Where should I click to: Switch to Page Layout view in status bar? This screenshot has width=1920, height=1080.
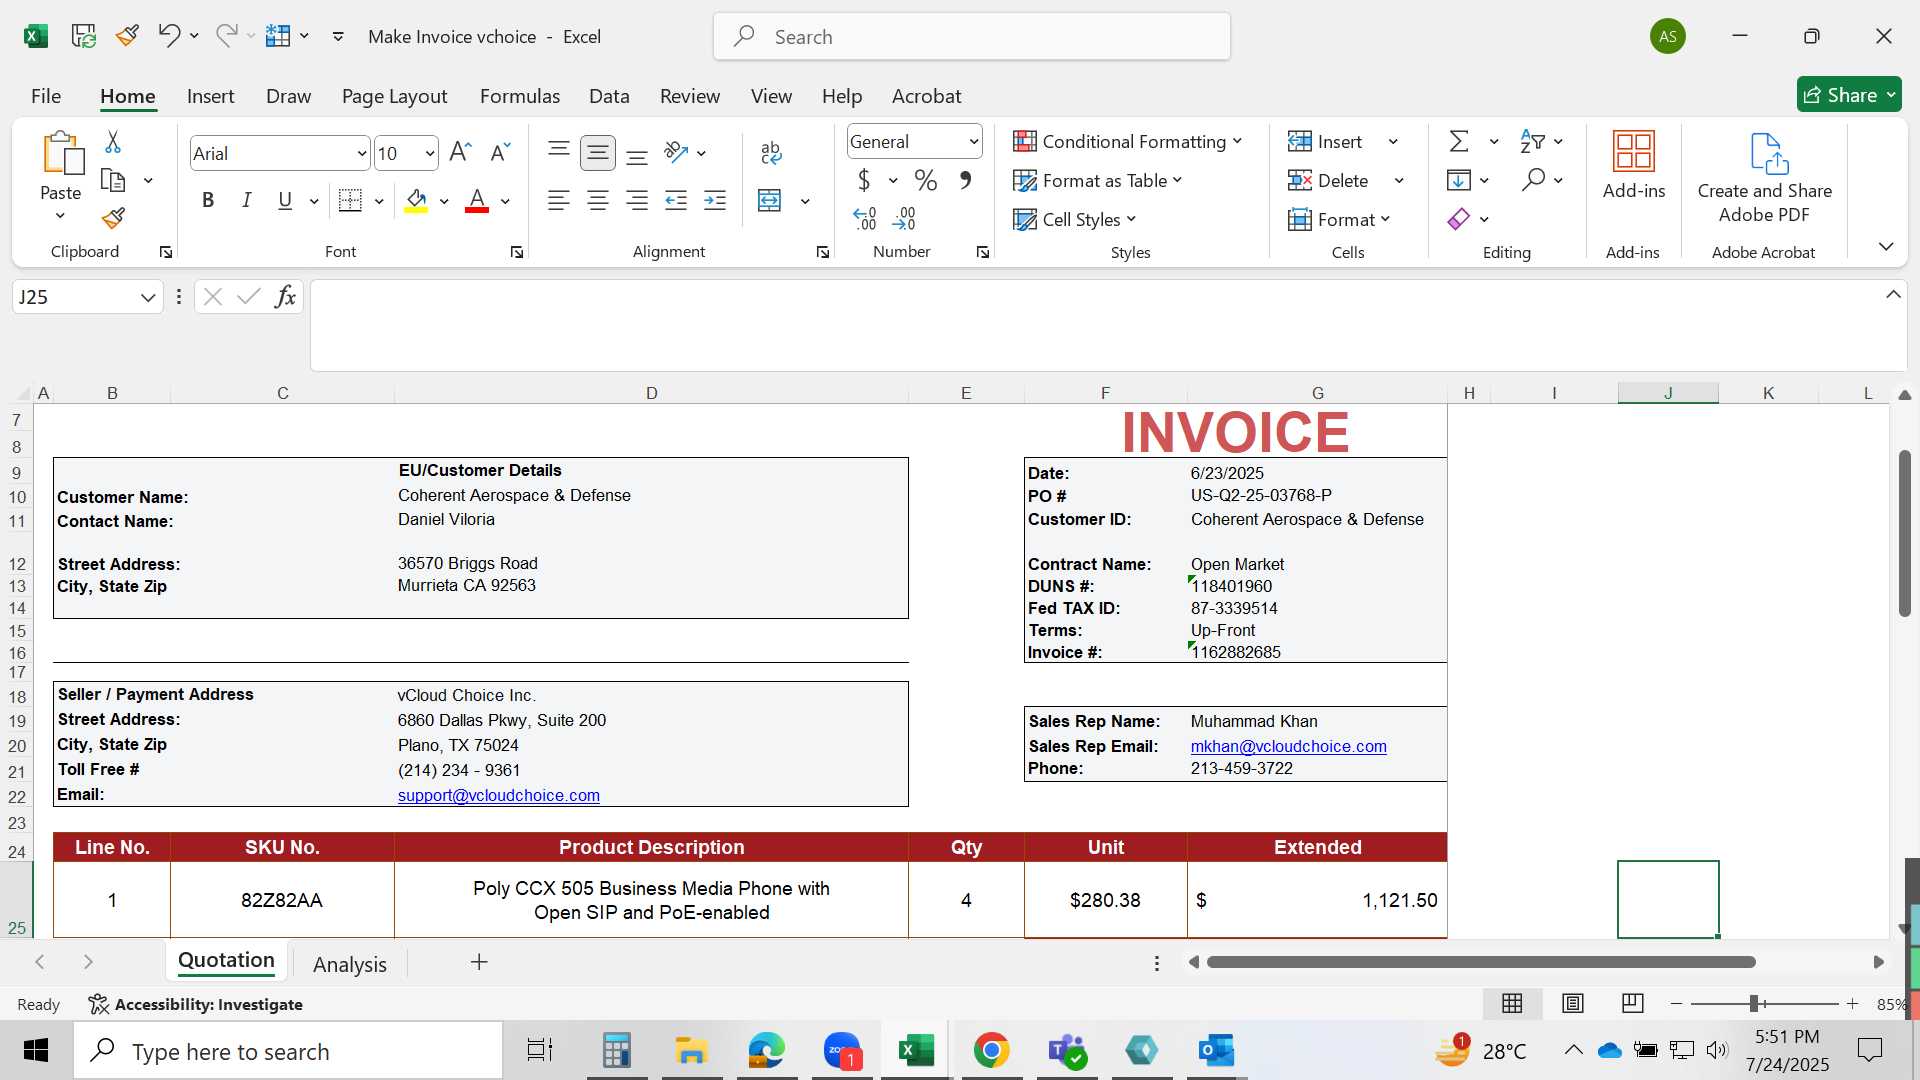tap(1573, 1003)
